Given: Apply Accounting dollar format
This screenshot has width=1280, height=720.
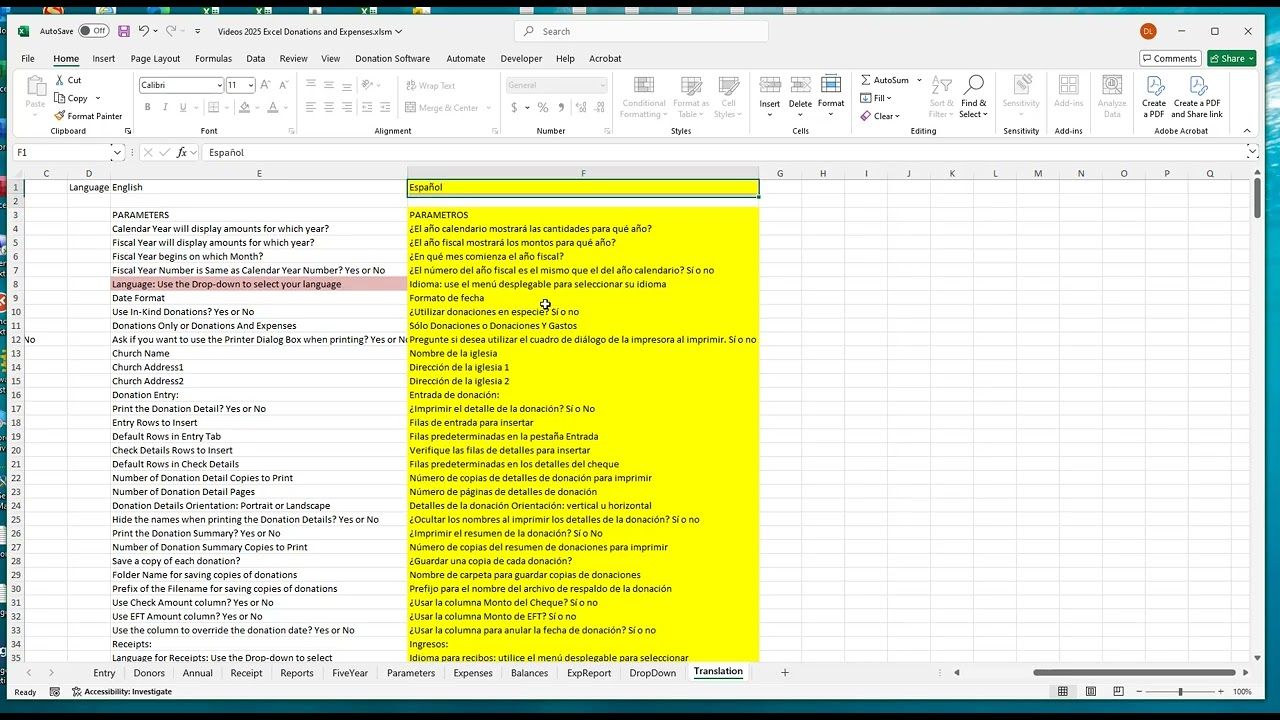Looking at the screenshot, I should (514, 107).
